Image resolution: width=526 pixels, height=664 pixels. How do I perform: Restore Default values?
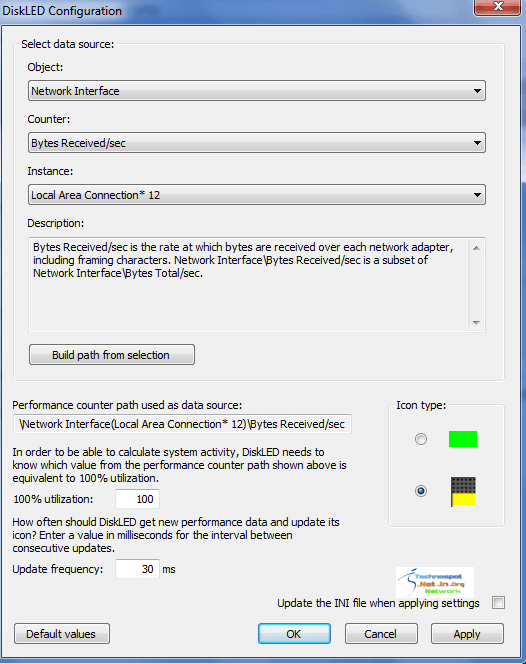point(62,634)
